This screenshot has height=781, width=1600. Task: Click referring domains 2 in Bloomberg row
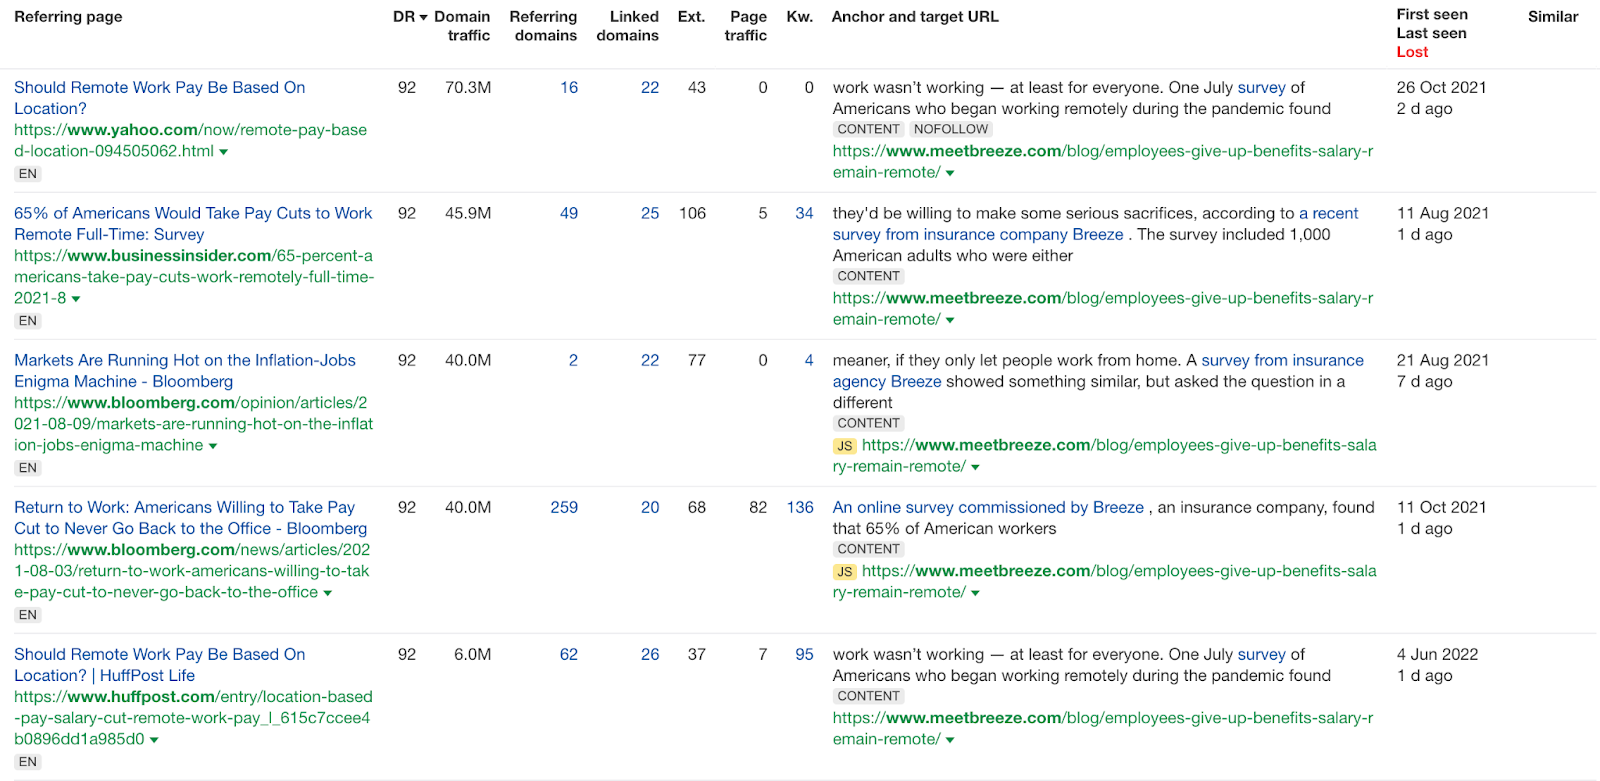[x=573, y=361]
